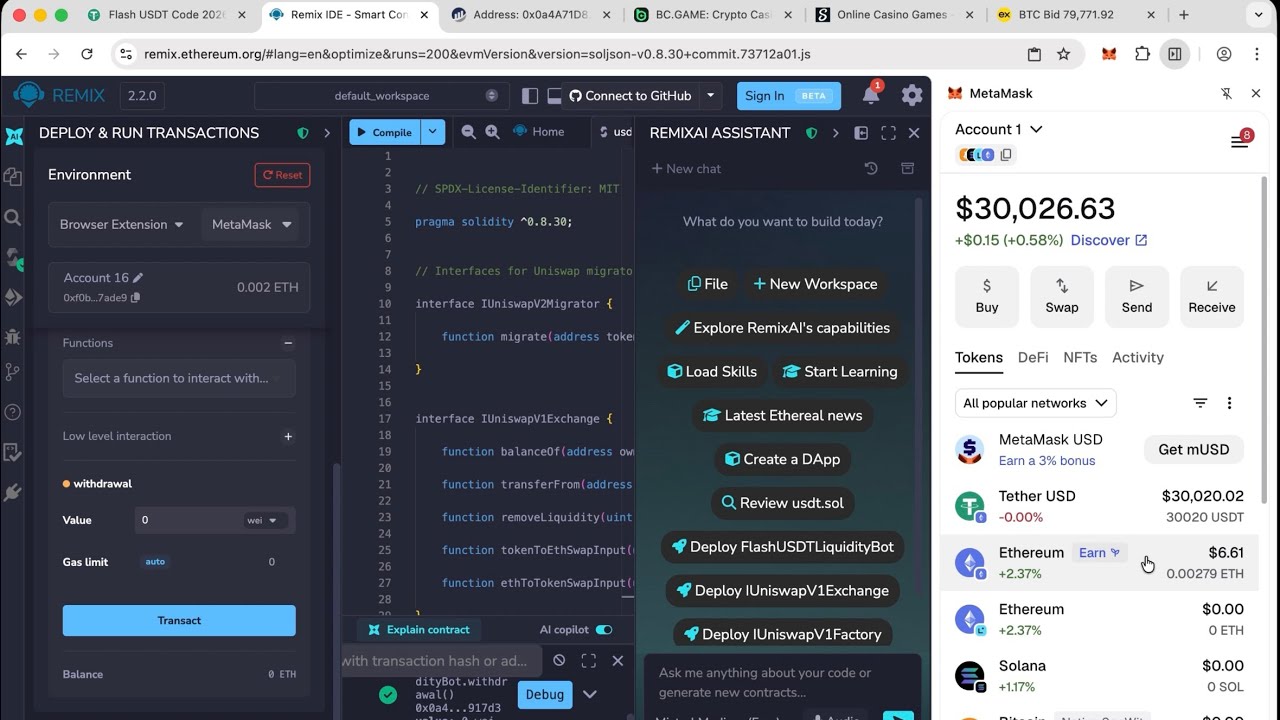Screen dimensions: 1280x720
Task: Open Home tab in Remix editor
Action: click(x=538, y=132)
